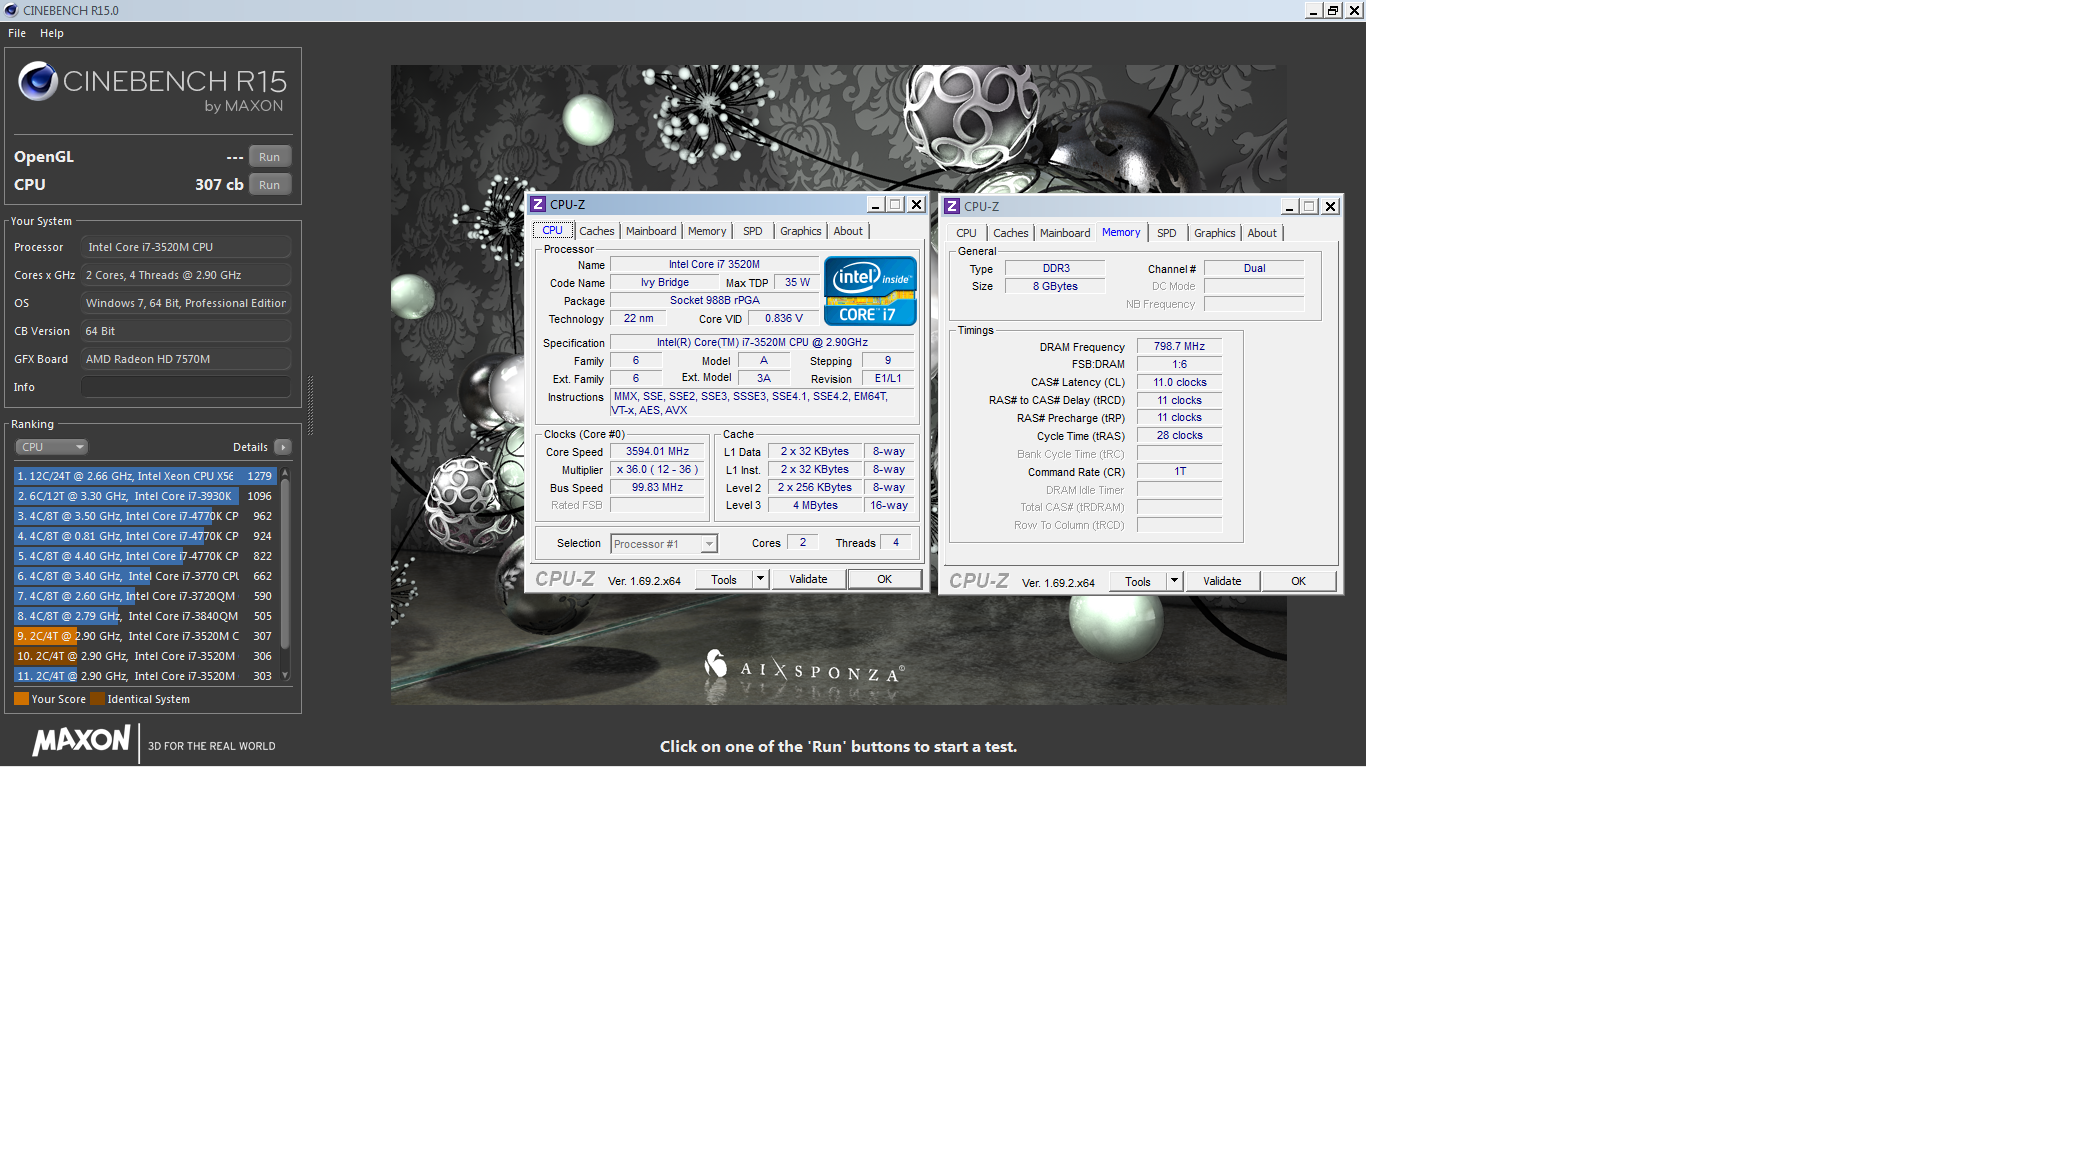Select ranking row 5 scoring 822
Screen dimensions: 2080x1170
145,556
